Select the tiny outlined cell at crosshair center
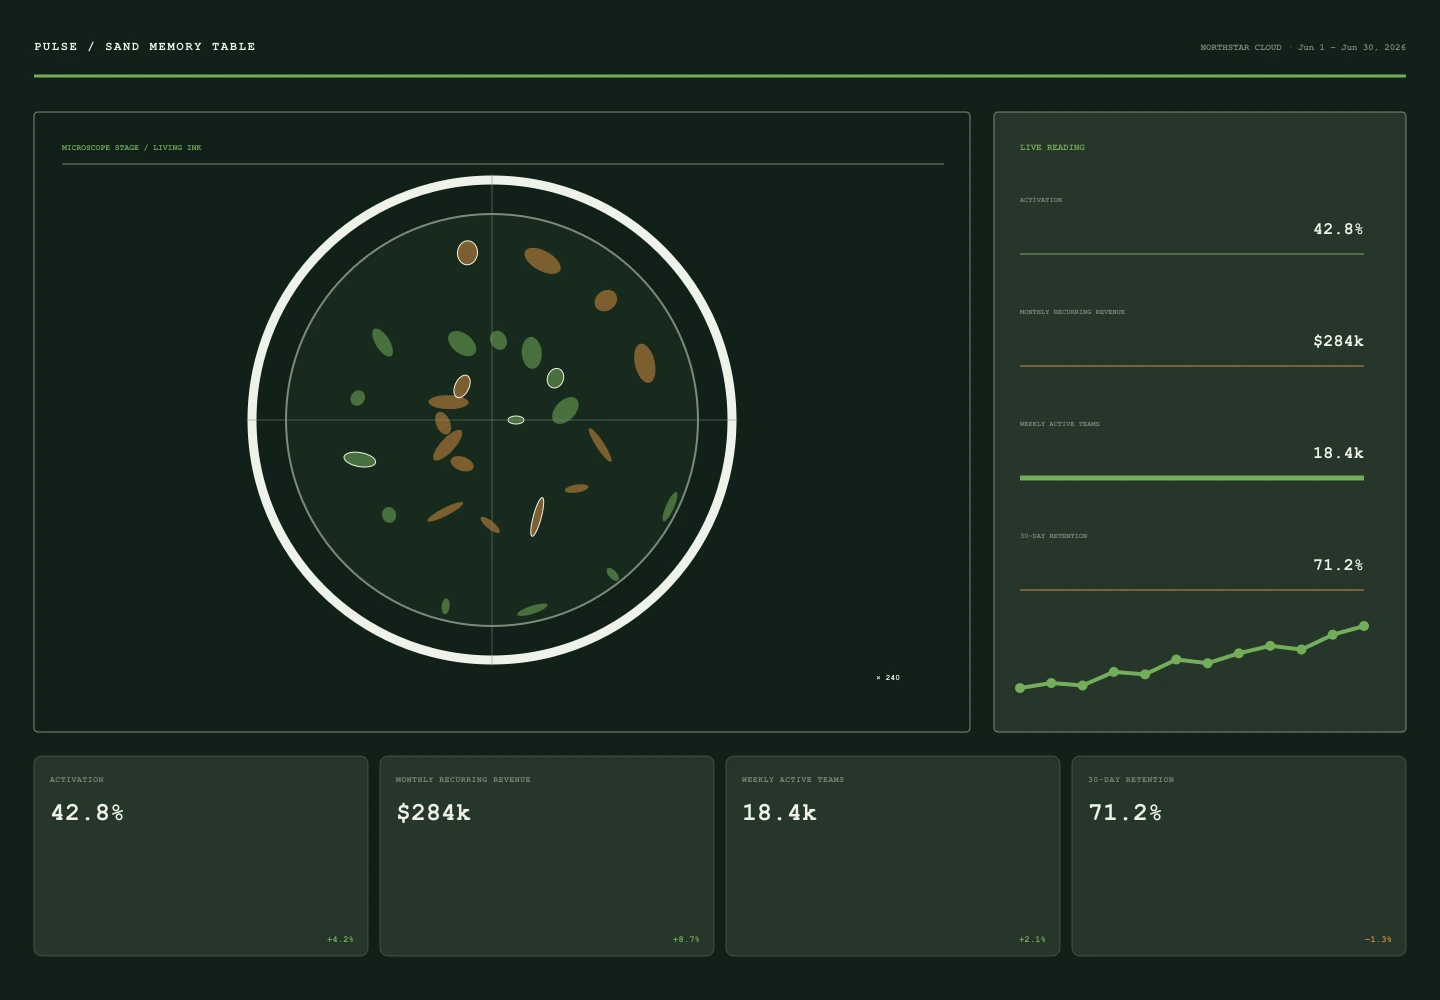This screenshot has height=1000, width=1440. pos(516,420)
